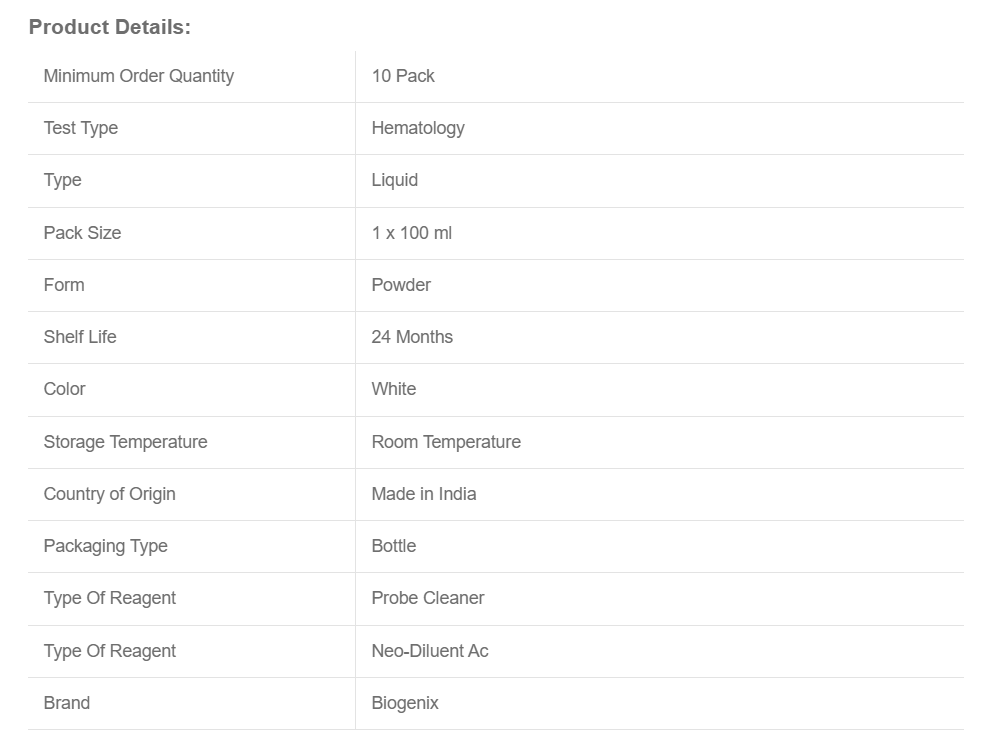Select the 24 Months value
991x738 pixels.
tap(412, 337)
